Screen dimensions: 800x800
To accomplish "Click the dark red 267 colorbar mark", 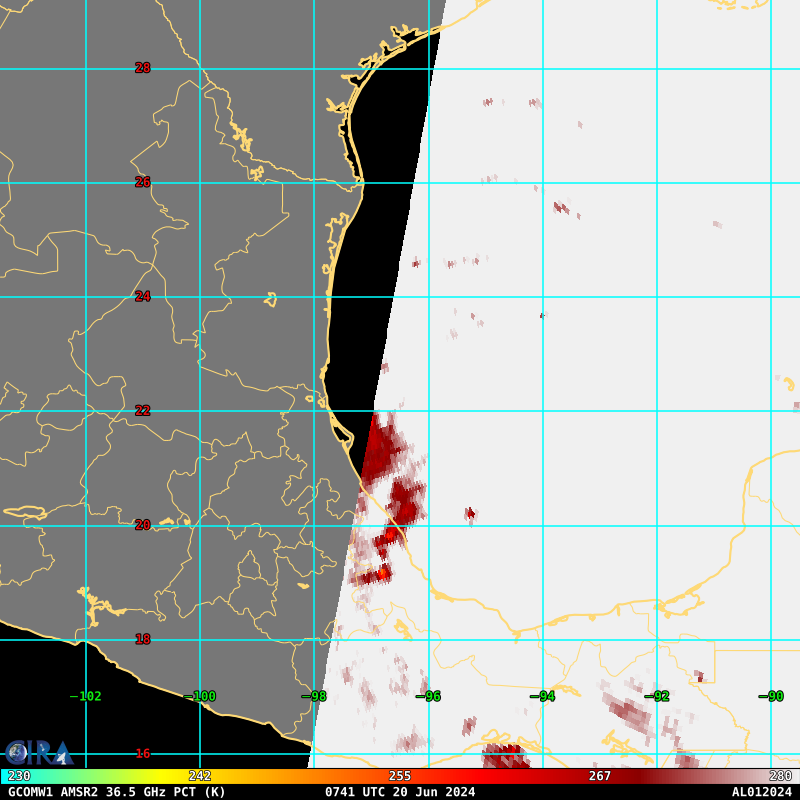I will [x=600, y=776].
